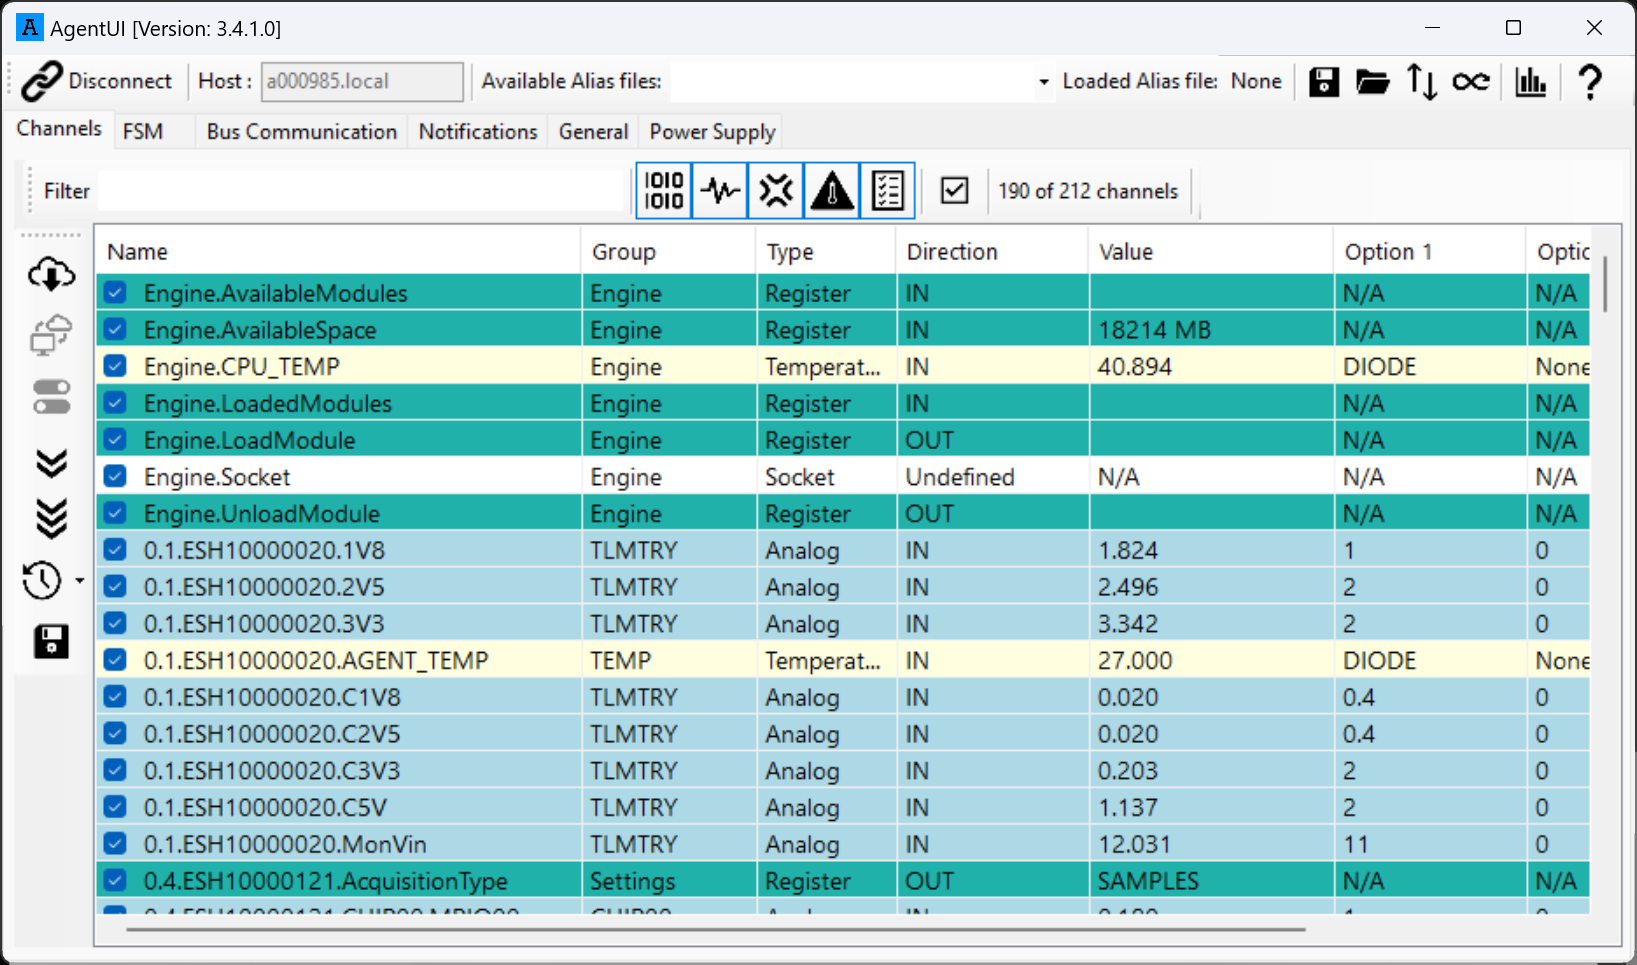Click the checklist filter icon

tap(887, 190)
